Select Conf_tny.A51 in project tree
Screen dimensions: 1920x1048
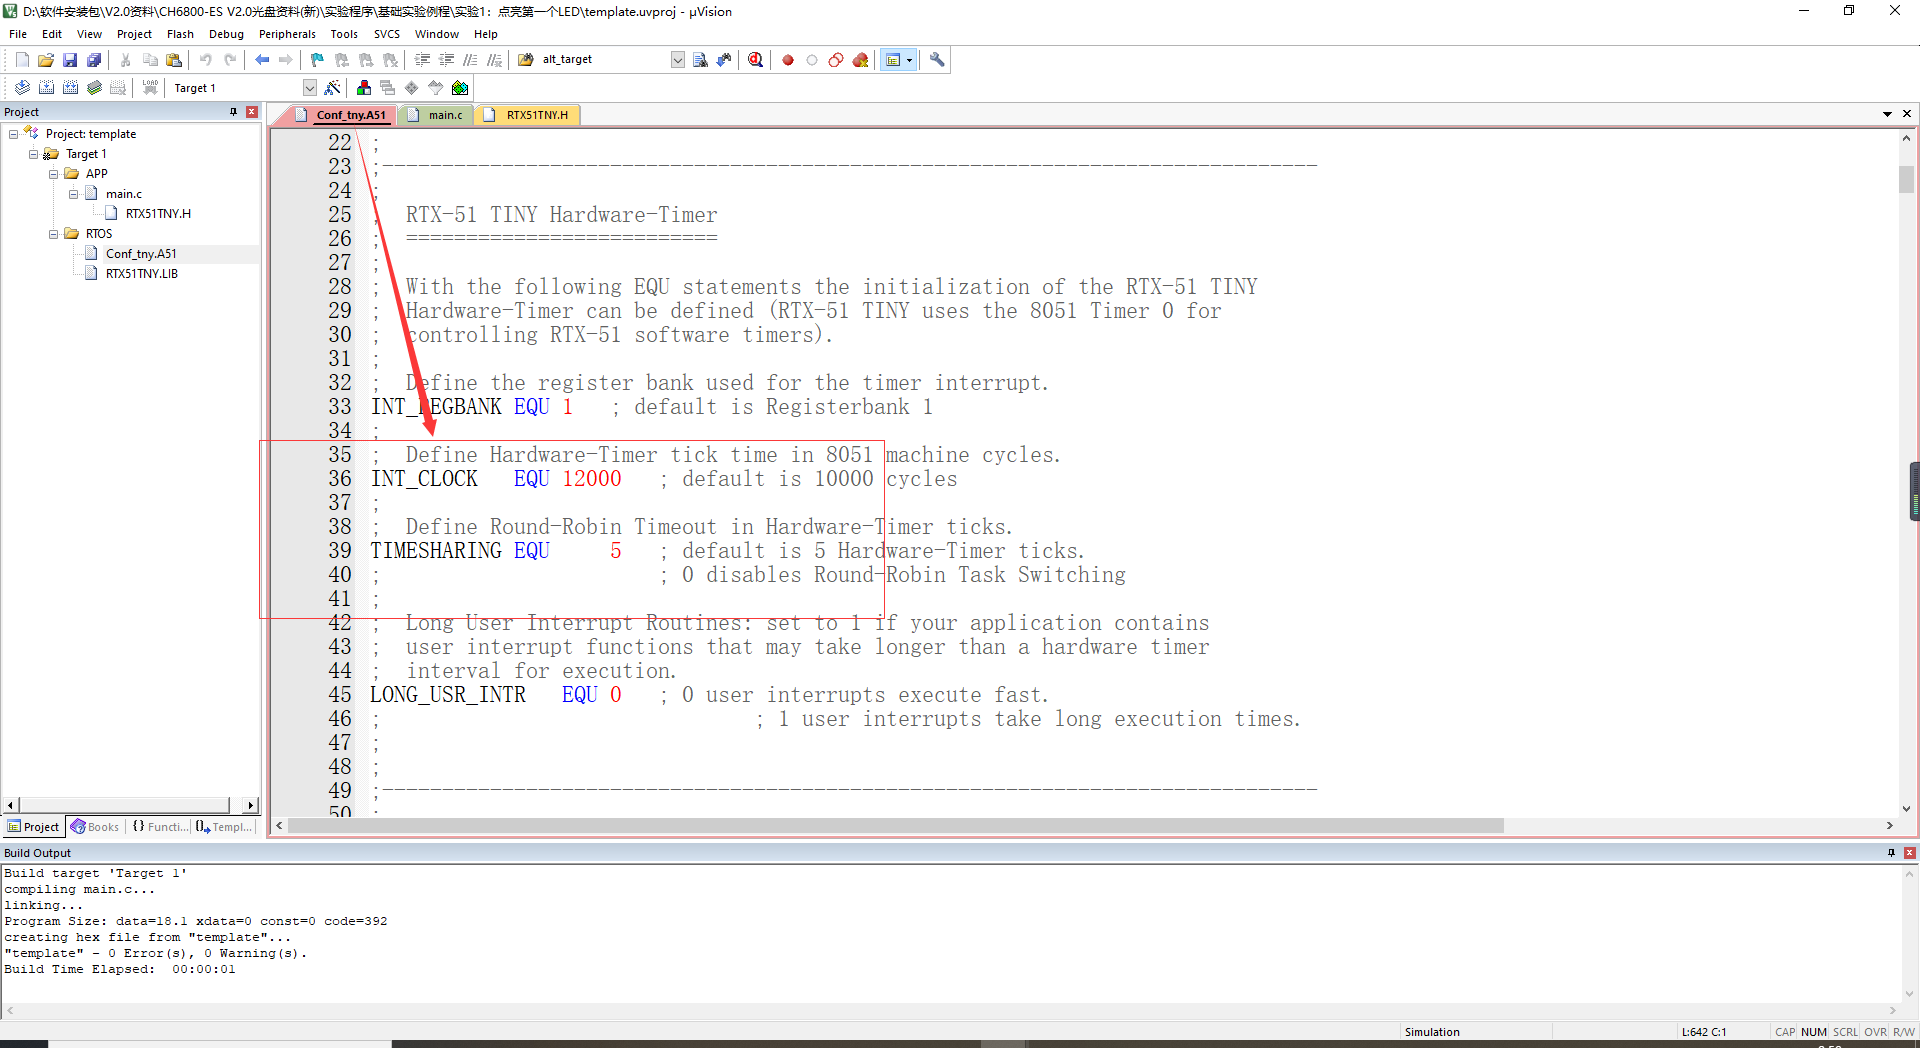(x=141, y=254)
